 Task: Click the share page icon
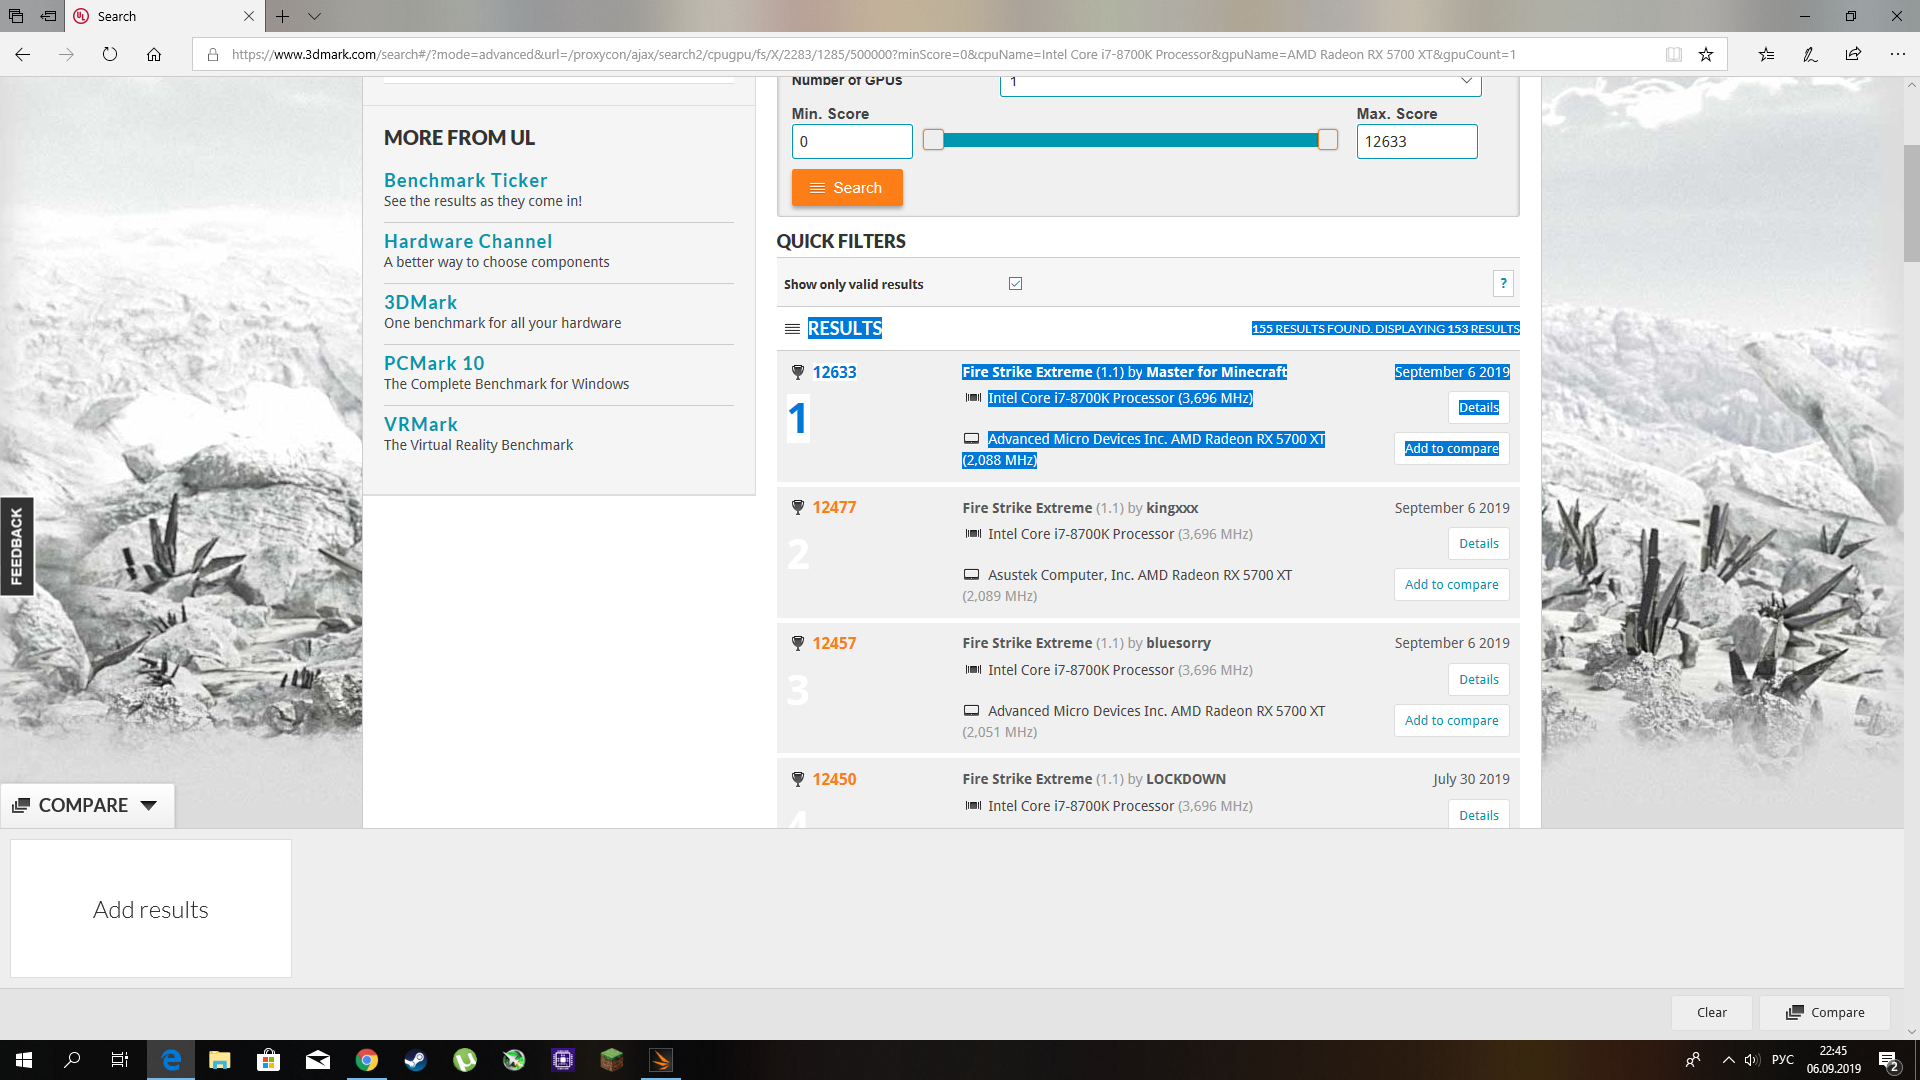[1853, 55]
